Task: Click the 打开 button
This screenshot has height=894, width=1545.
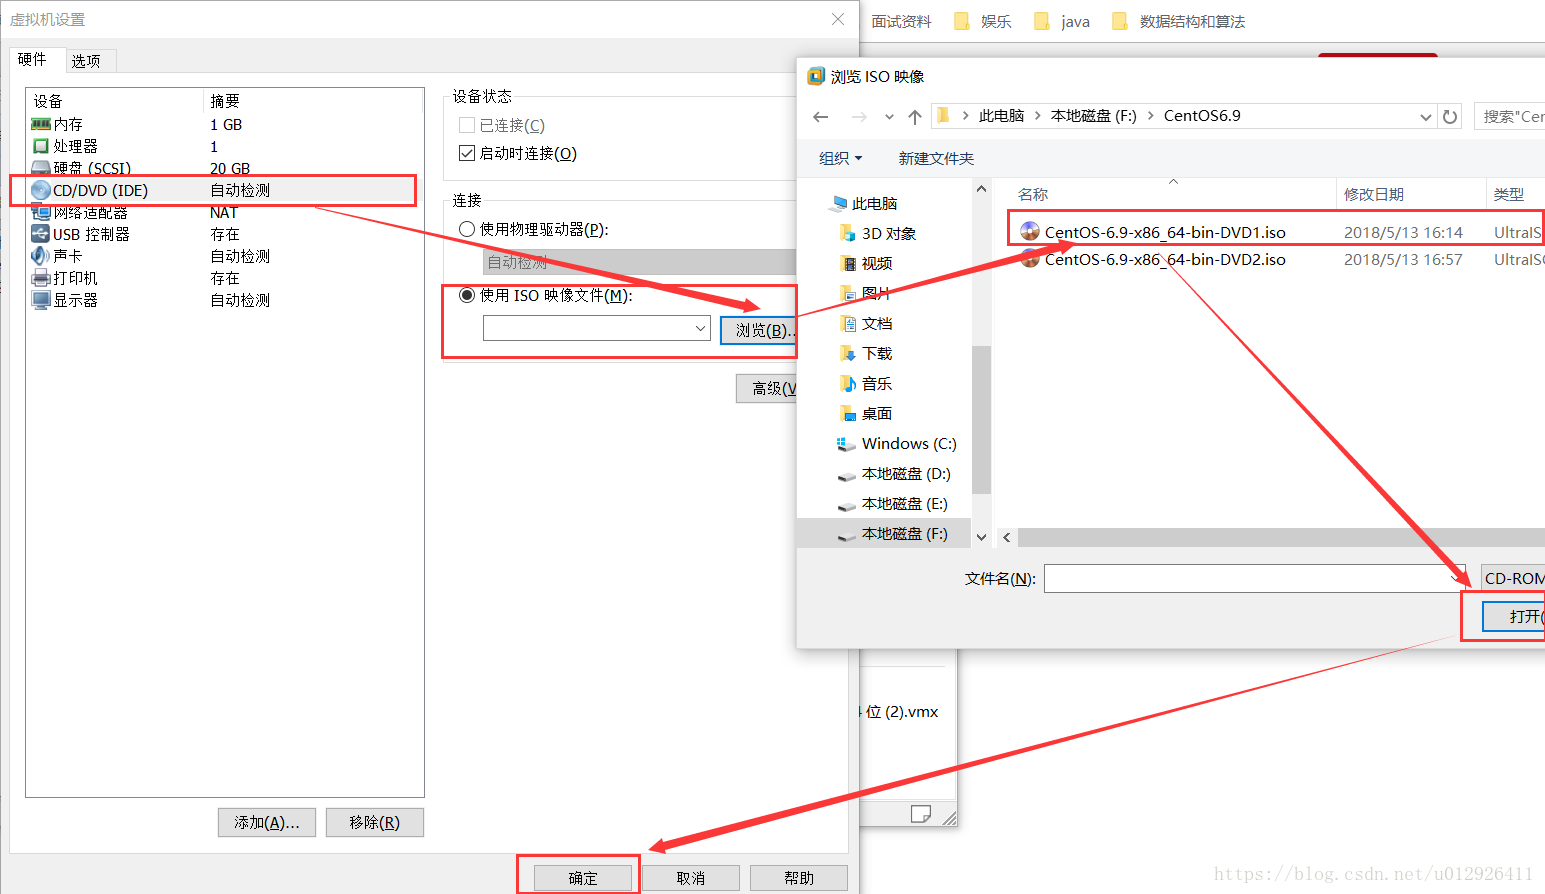Action: point(1514,616)
